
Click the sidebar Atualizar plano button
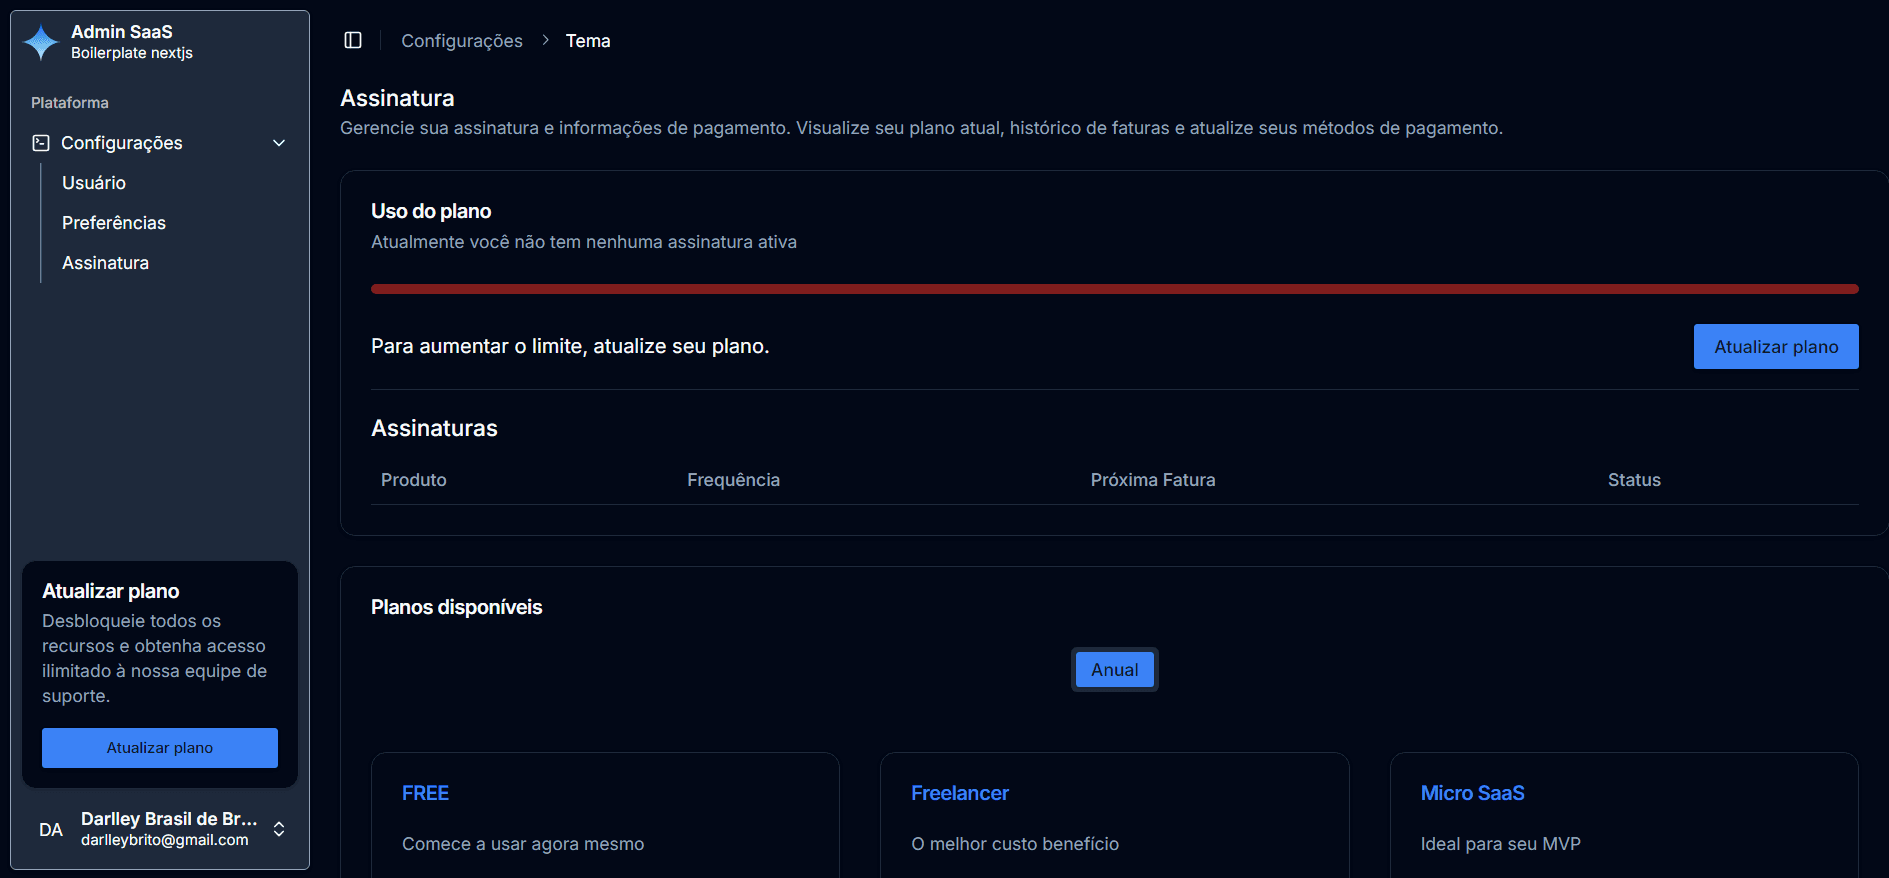[160, 748]
